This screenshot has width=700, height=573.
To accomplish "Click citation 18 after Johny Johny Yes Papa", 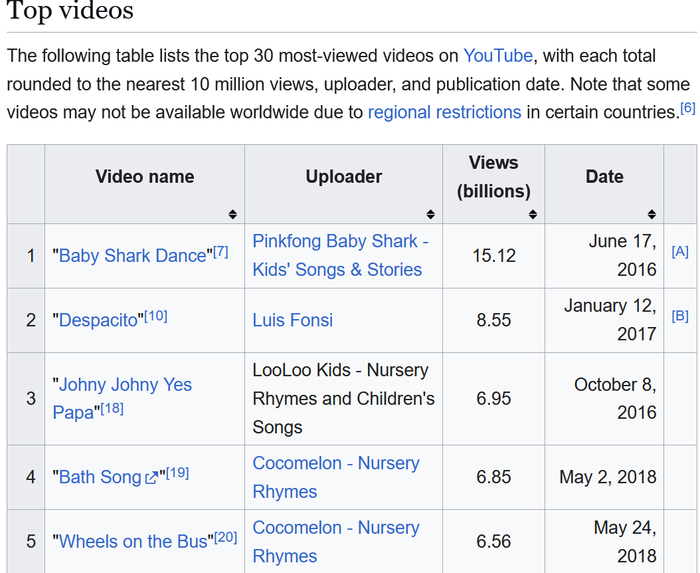I will point(112,408).
